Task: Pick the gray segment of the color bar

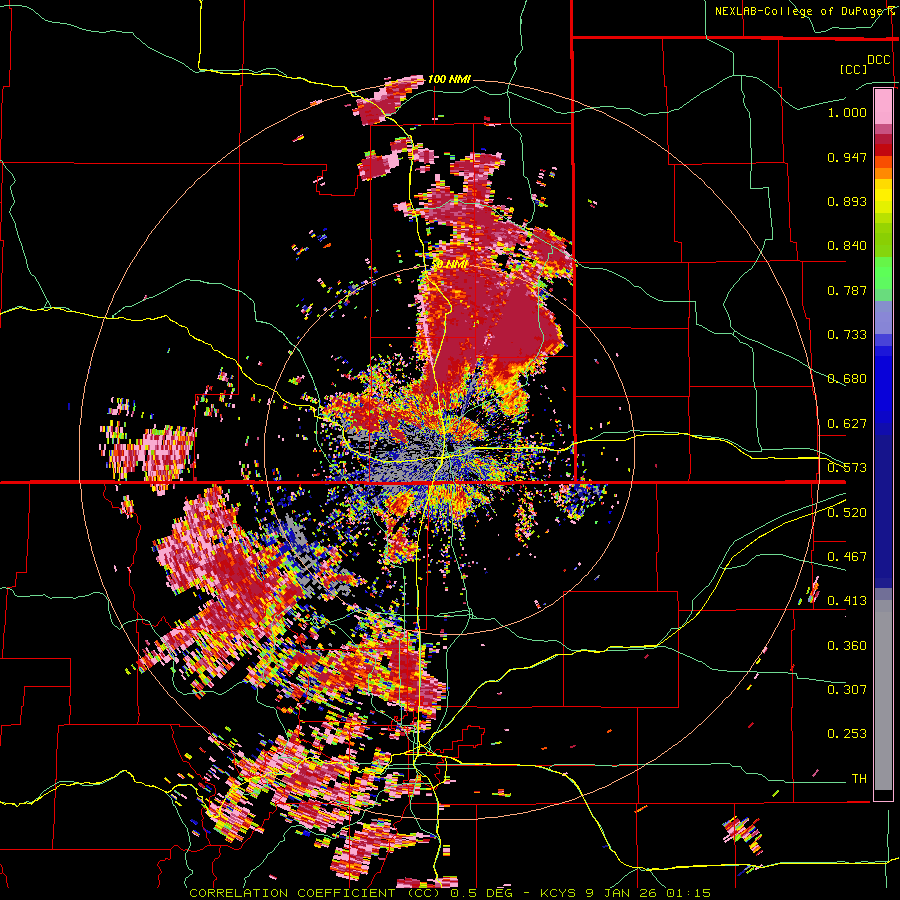Action: 883,695
